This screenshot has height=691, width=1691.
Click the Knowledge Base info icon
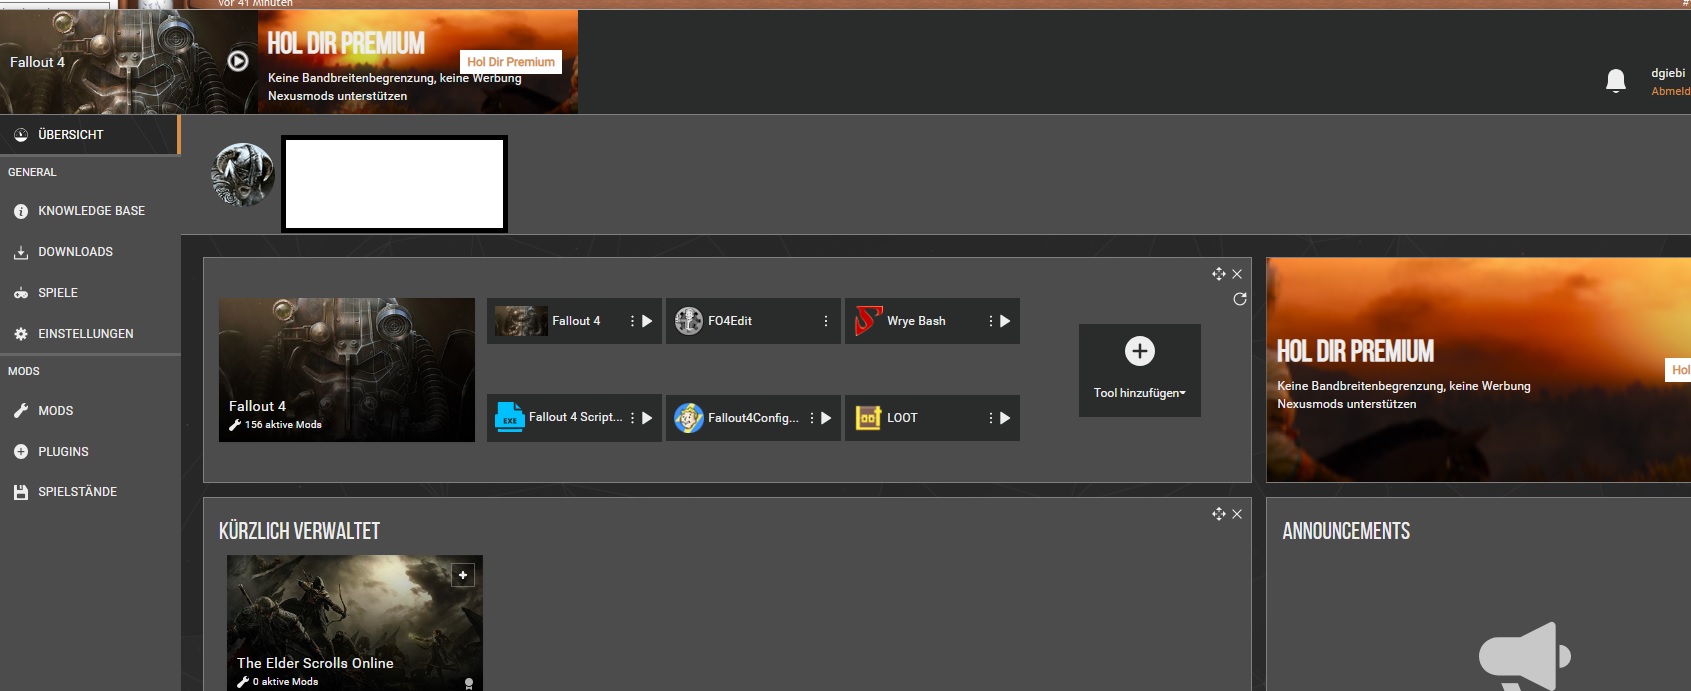(x=21, y=211)
